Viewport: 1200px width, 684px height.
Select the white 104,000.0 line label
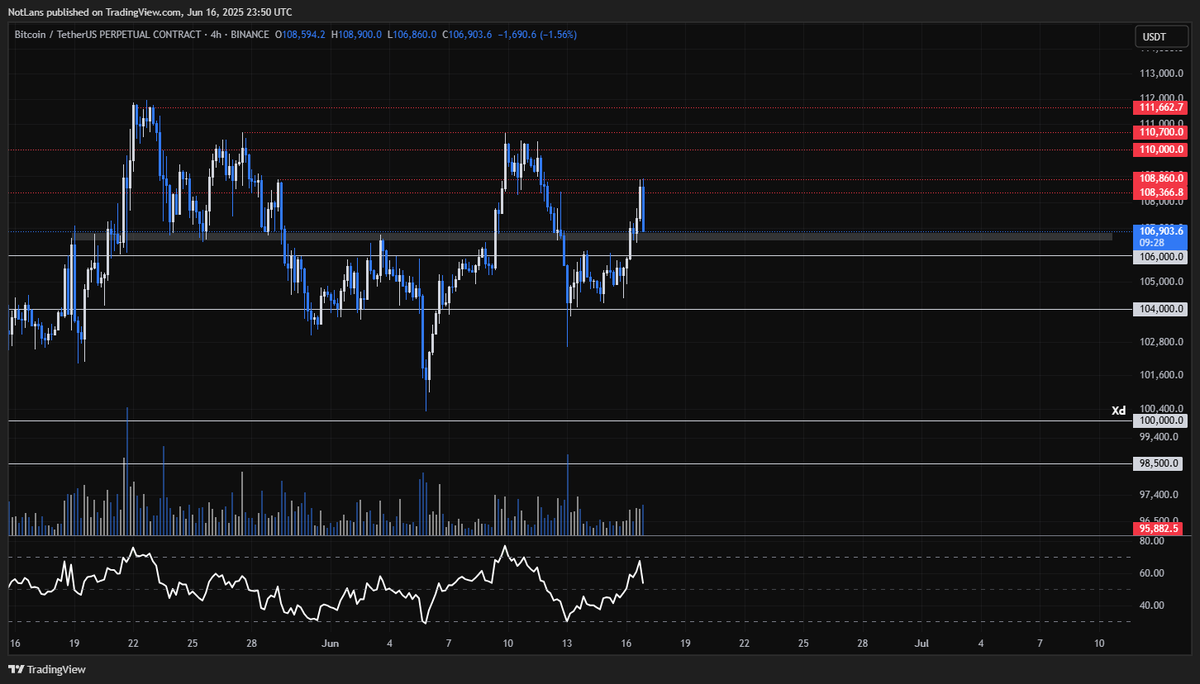(1160, 309)
